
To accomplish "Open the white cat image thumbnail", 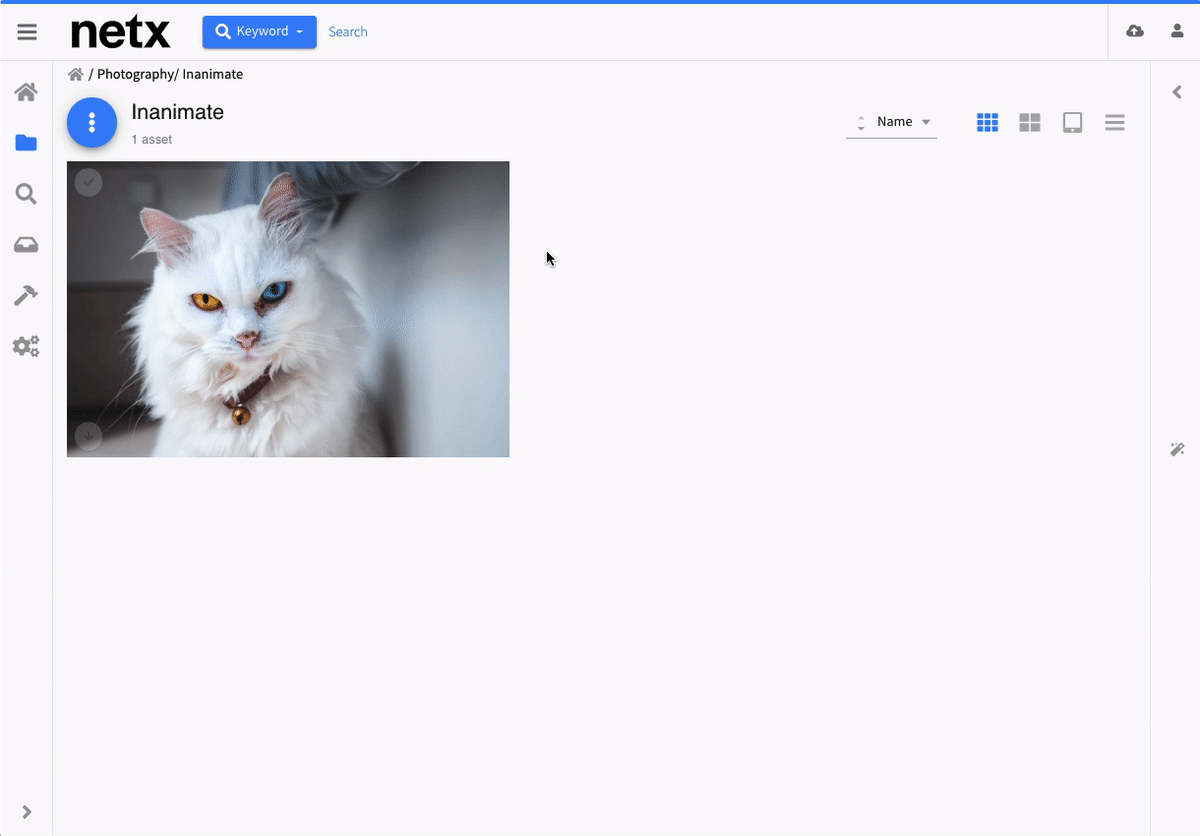I will (288, 309).
